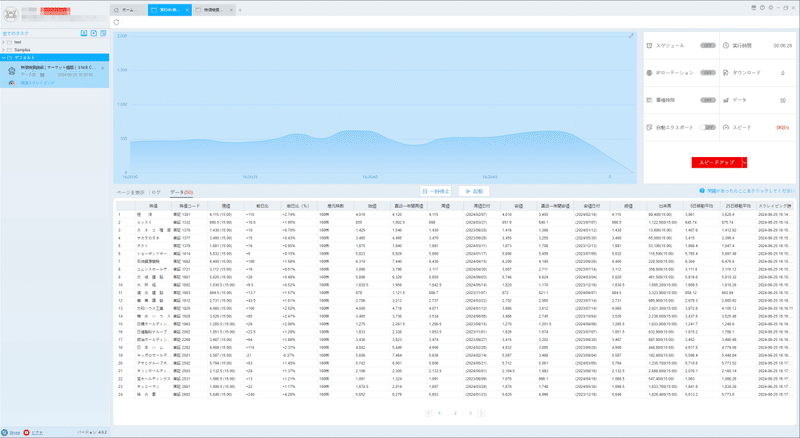Image resolution: width=800 pixels, height=438 pixels.
Task: Click the IPローテーション globe icon
Action: [x=649, y=73]
